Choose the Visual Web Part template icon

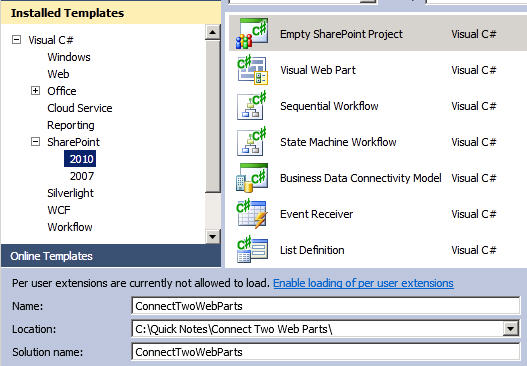(x=252, y=70)
